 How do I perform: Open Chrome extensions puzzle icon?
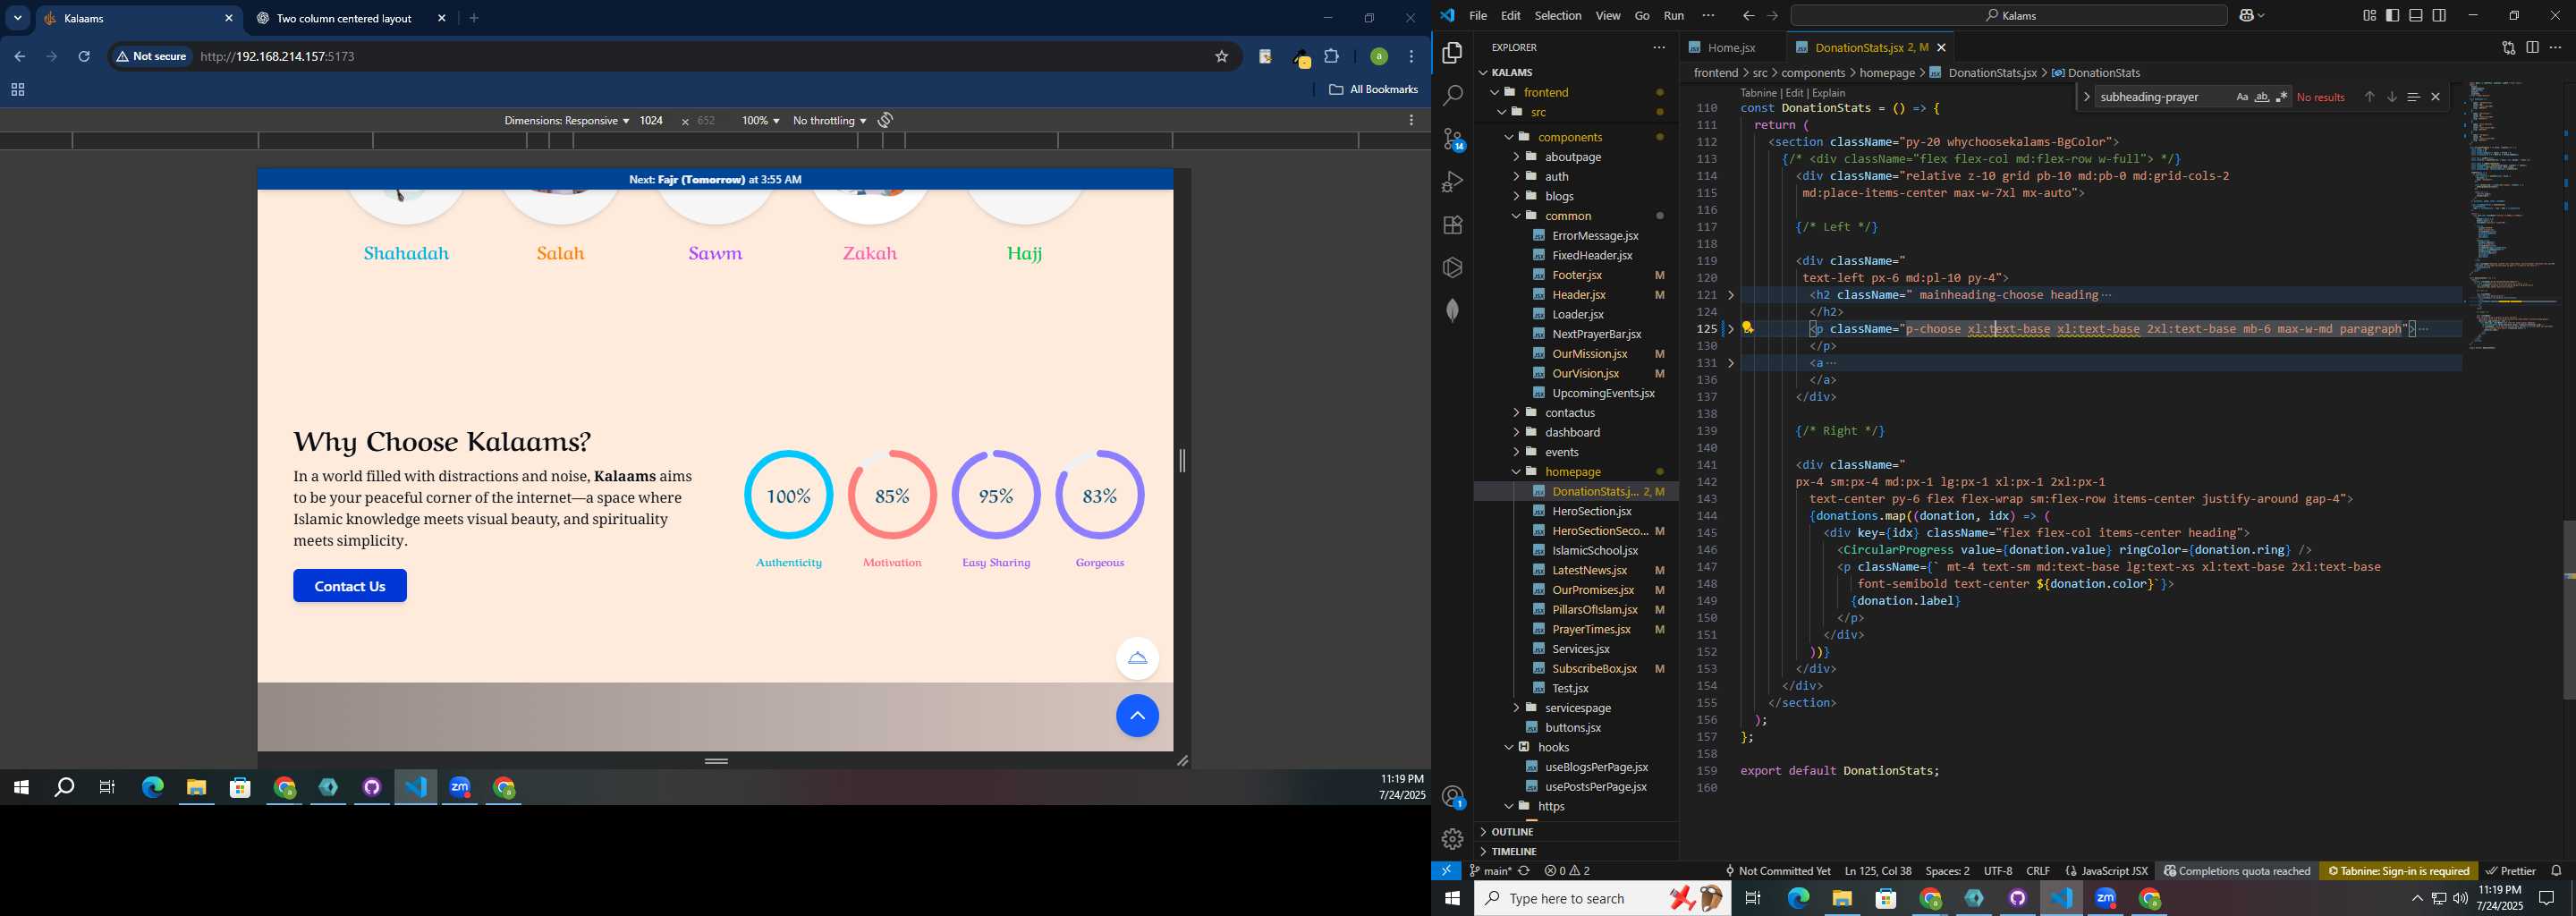point(1331,57)
